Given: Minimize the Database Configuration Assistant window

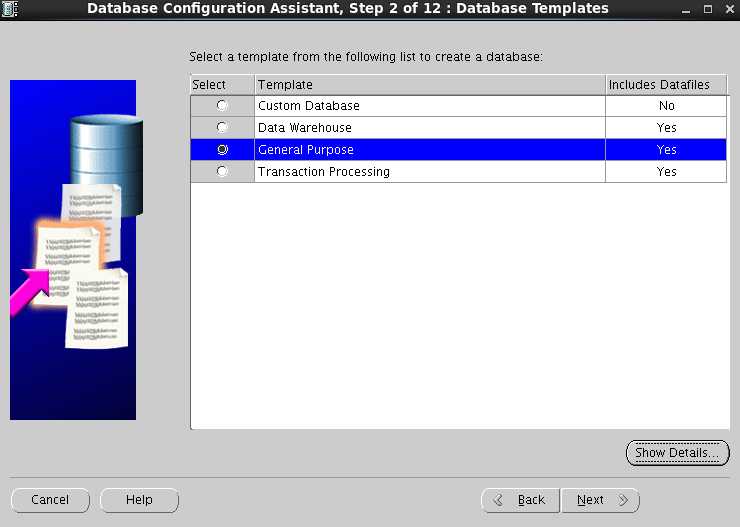Looking at the screenshot, I should tap(686, 9).
